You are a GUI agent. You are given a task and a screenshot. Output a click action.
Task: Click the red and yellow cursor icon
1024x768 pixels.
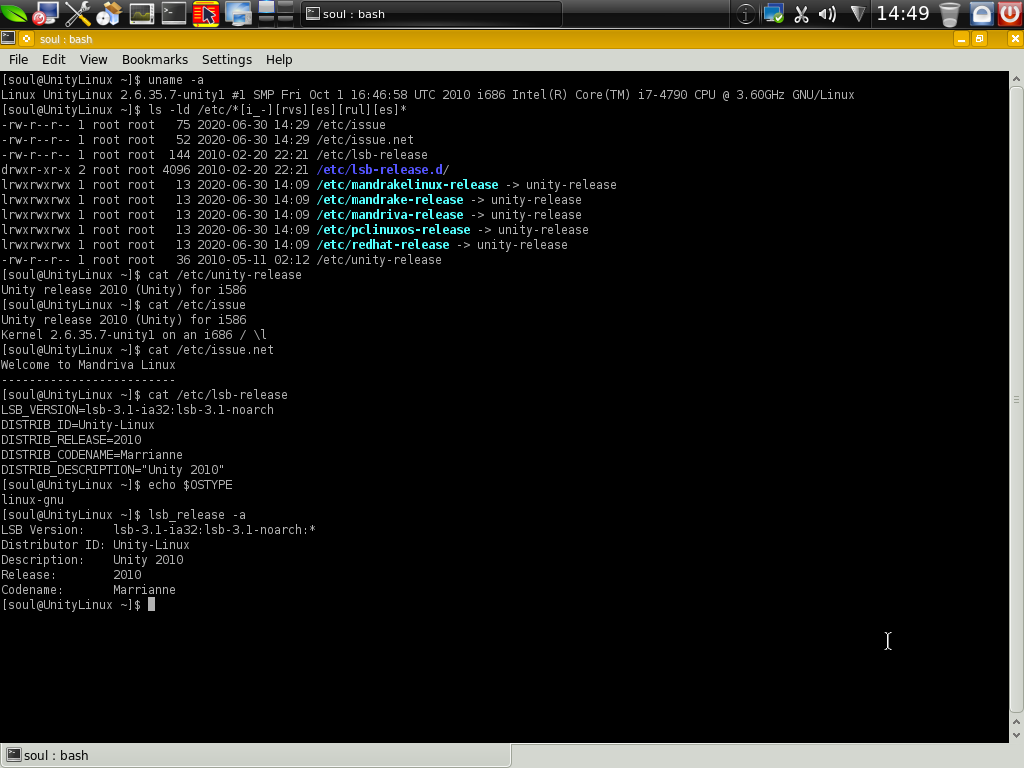point(206,13)
